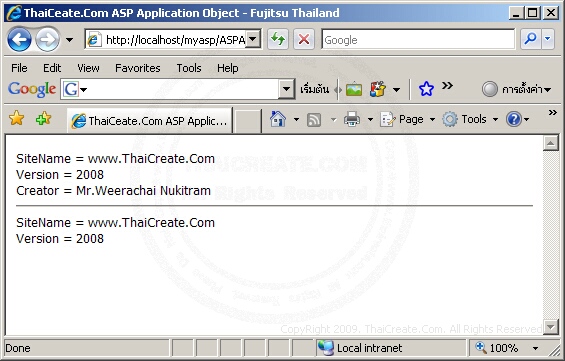The height and width of the screenshot is (361, 565).
Task: Open the Help menu
Action: point(227,68)
